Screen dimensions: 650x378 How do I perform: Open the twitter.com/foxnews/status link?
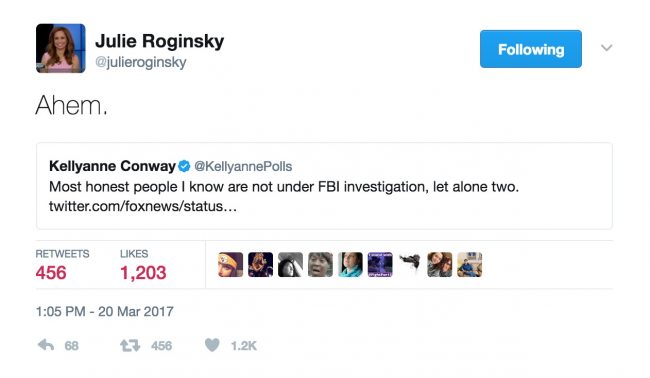(143, 206)
